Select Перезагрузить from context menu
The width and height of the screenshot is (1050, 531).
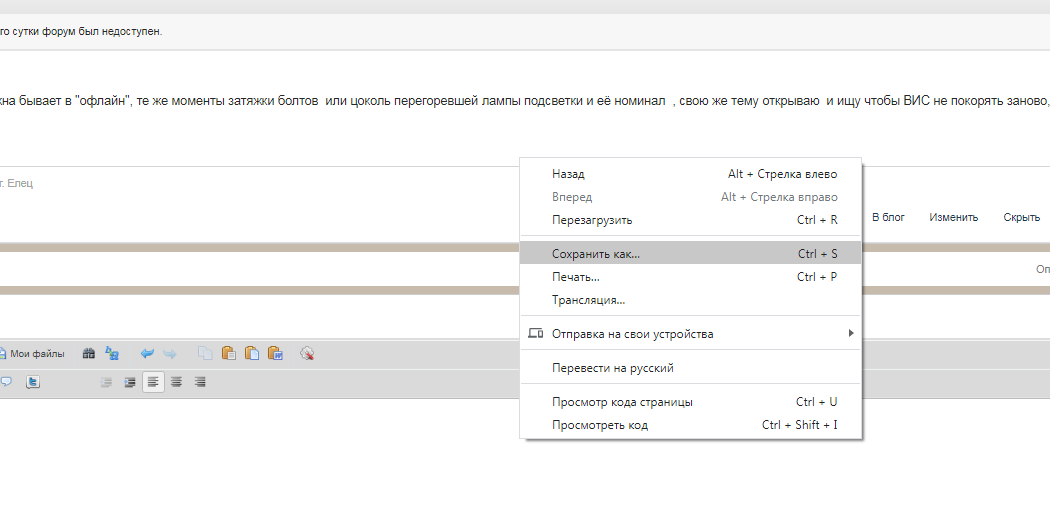(690, 220)
